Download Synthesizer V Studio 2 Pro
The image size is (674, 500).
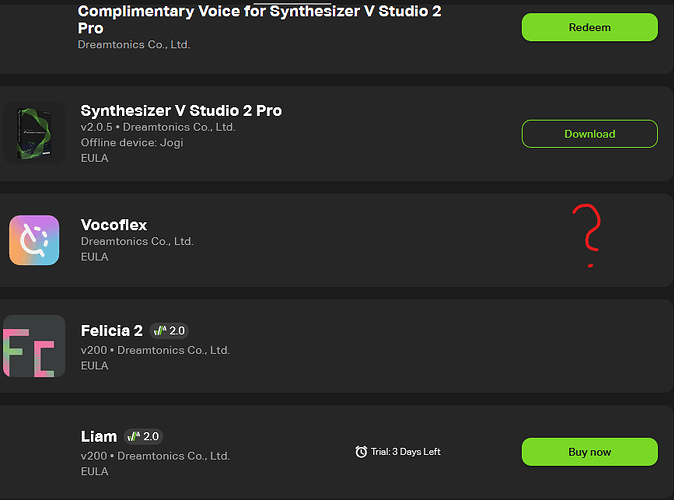[x=589, y=134]
